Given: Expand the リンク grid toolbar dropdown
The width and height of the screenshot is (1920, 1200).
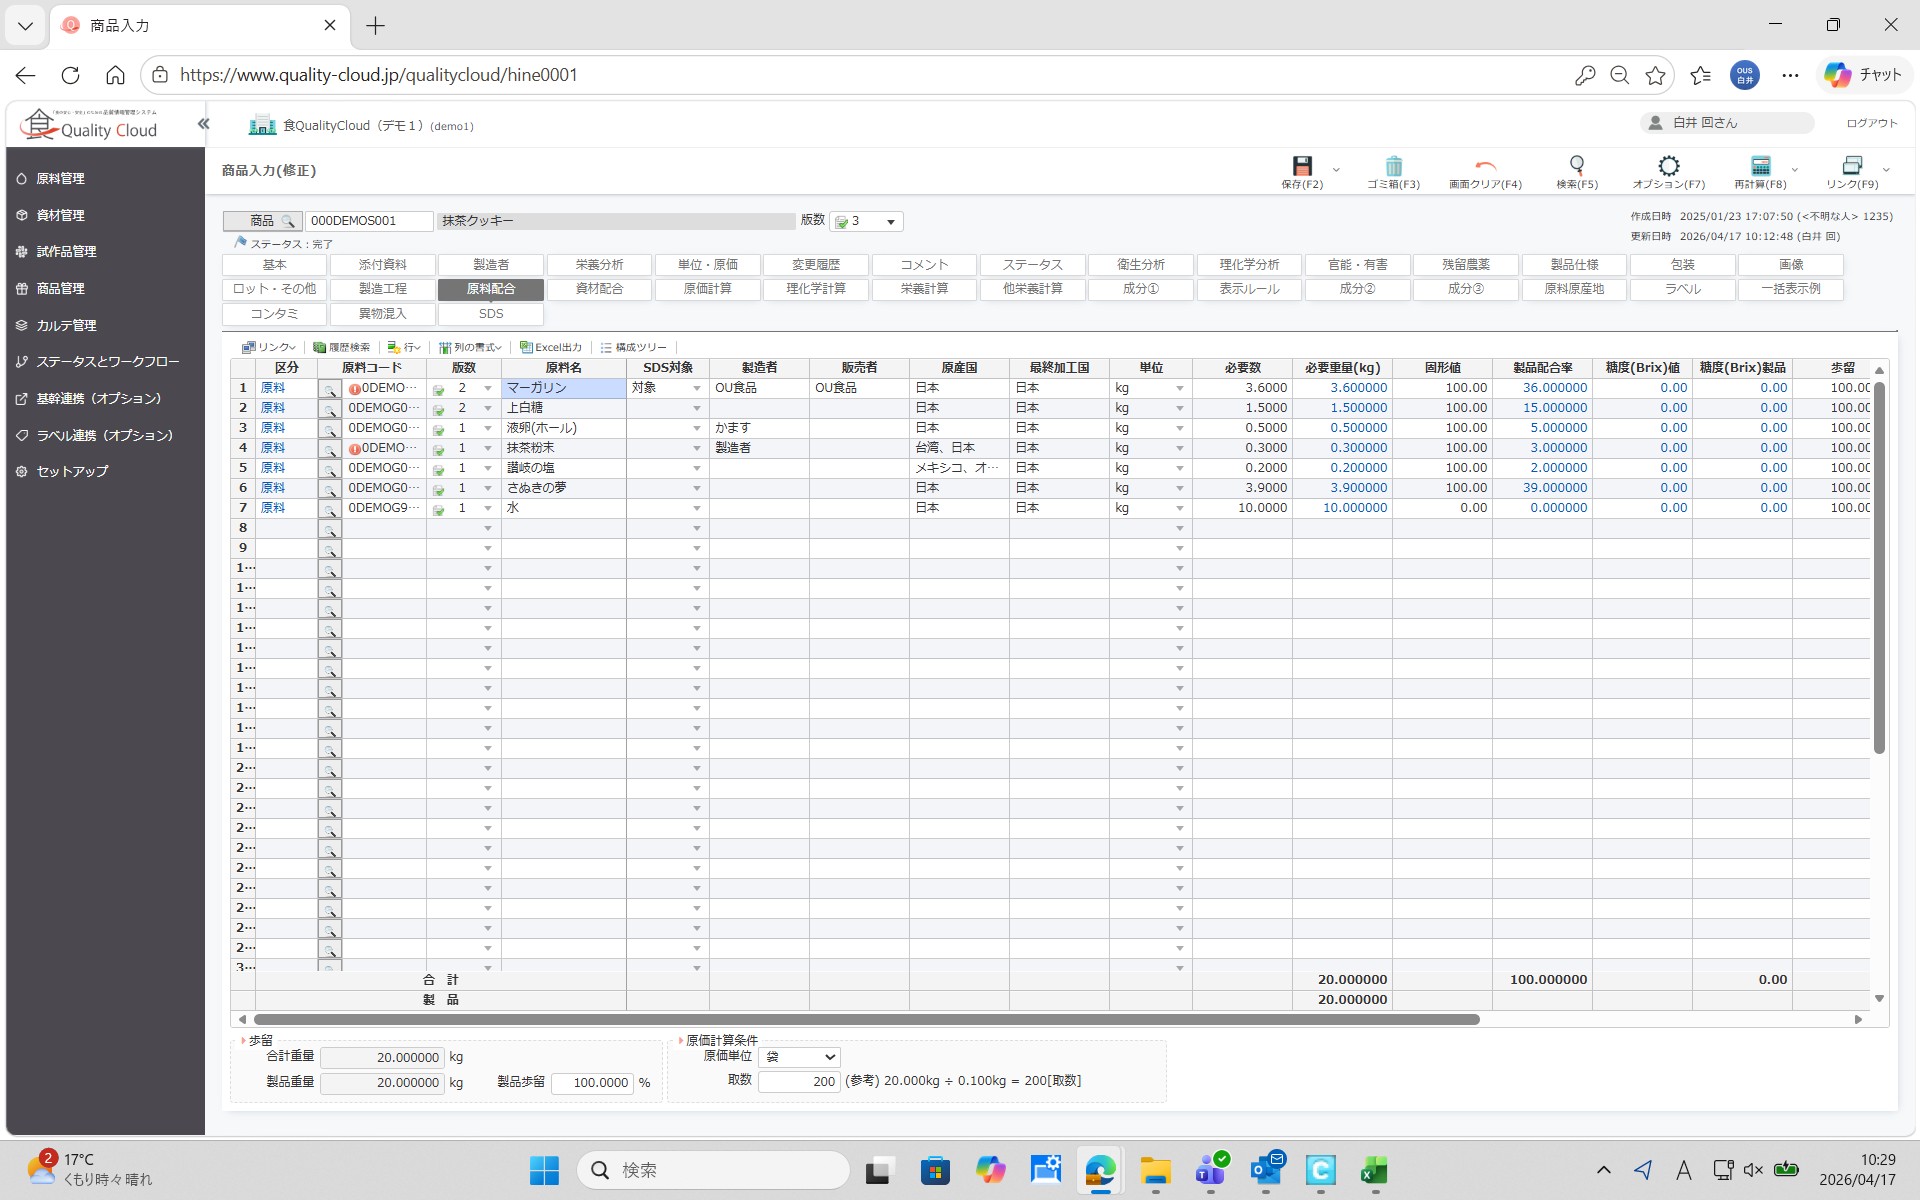Looking at the screenshot, I should 293,348.
